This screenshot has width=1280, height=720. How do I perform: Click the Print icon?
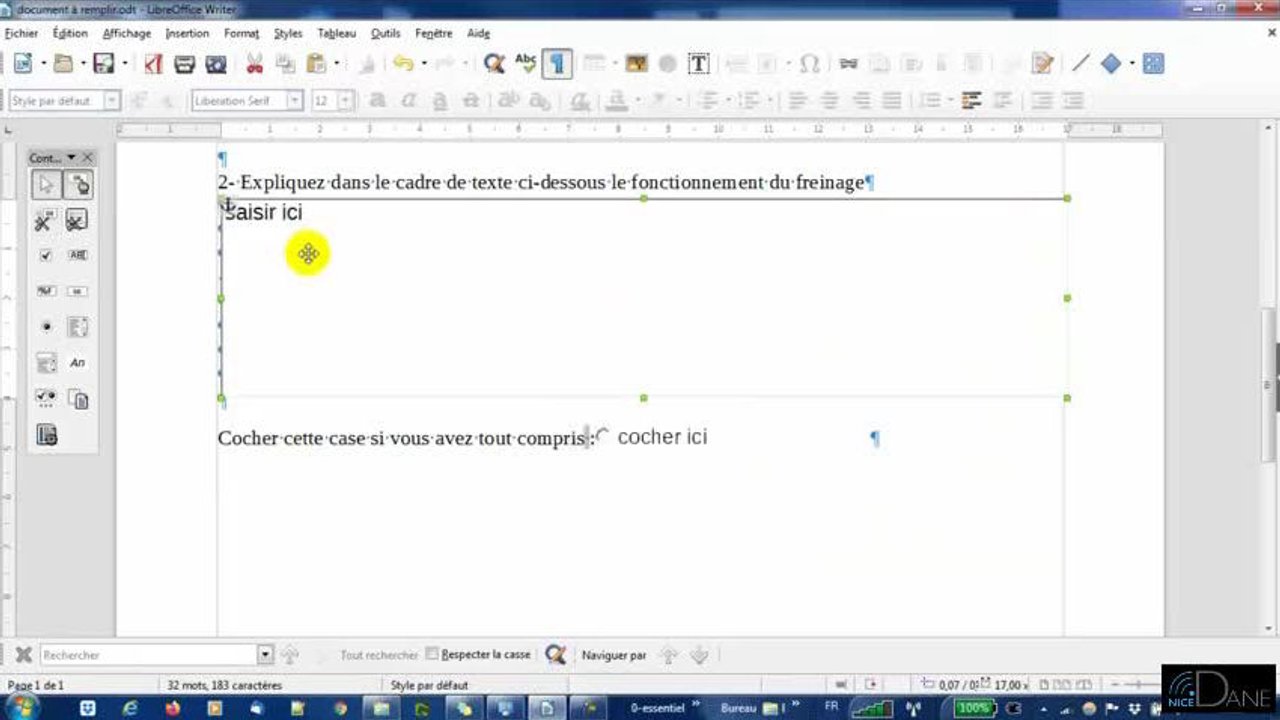pyautogui.click(x=184, y=64)
